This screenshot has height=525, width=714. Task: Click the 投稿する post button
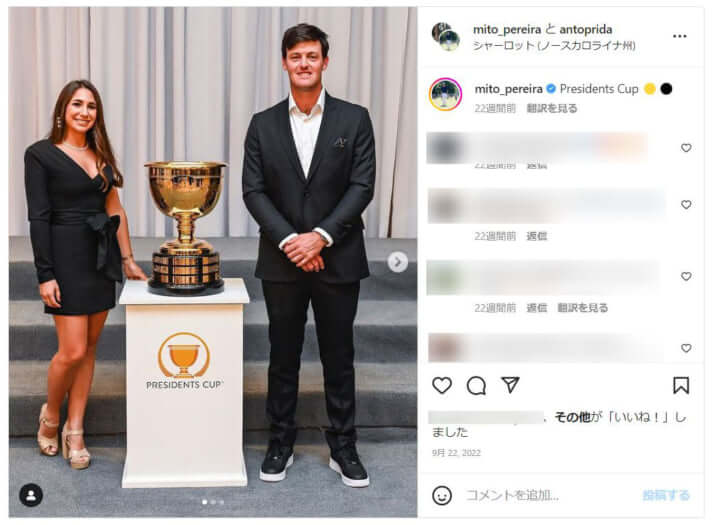pos(666,495)
